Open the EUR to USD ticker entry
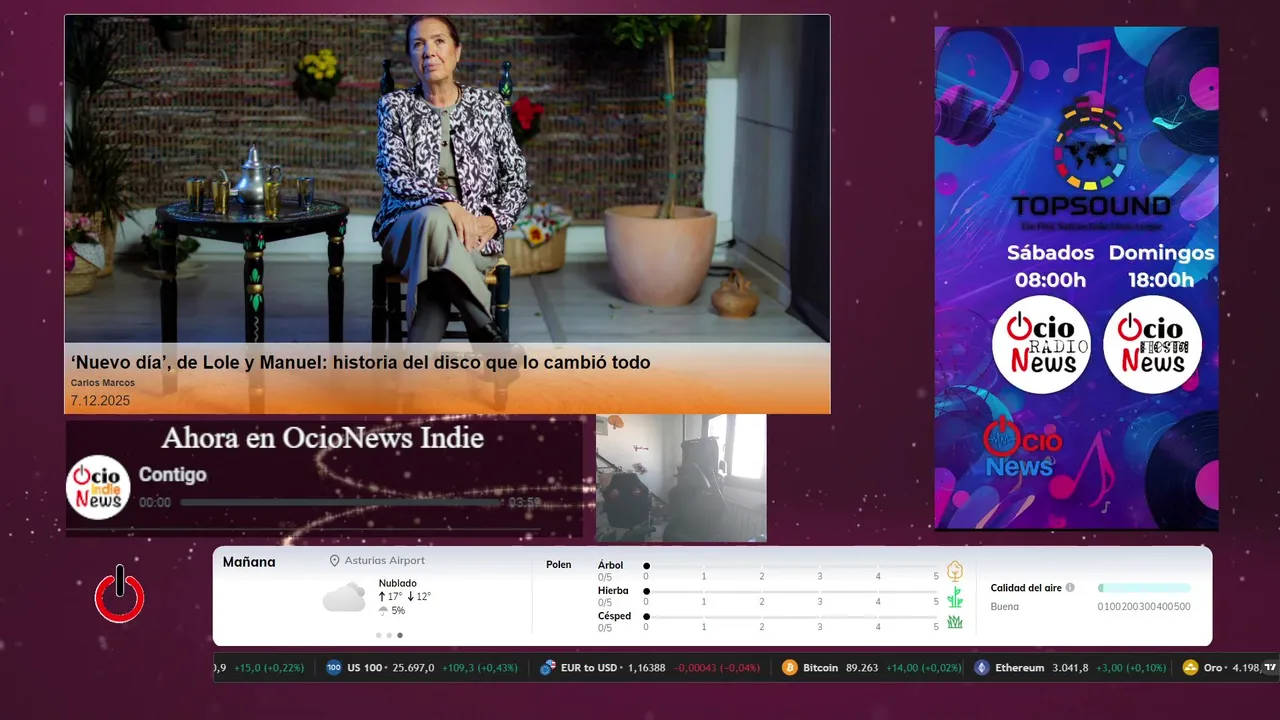1280x720 pixels. (649, 668)
